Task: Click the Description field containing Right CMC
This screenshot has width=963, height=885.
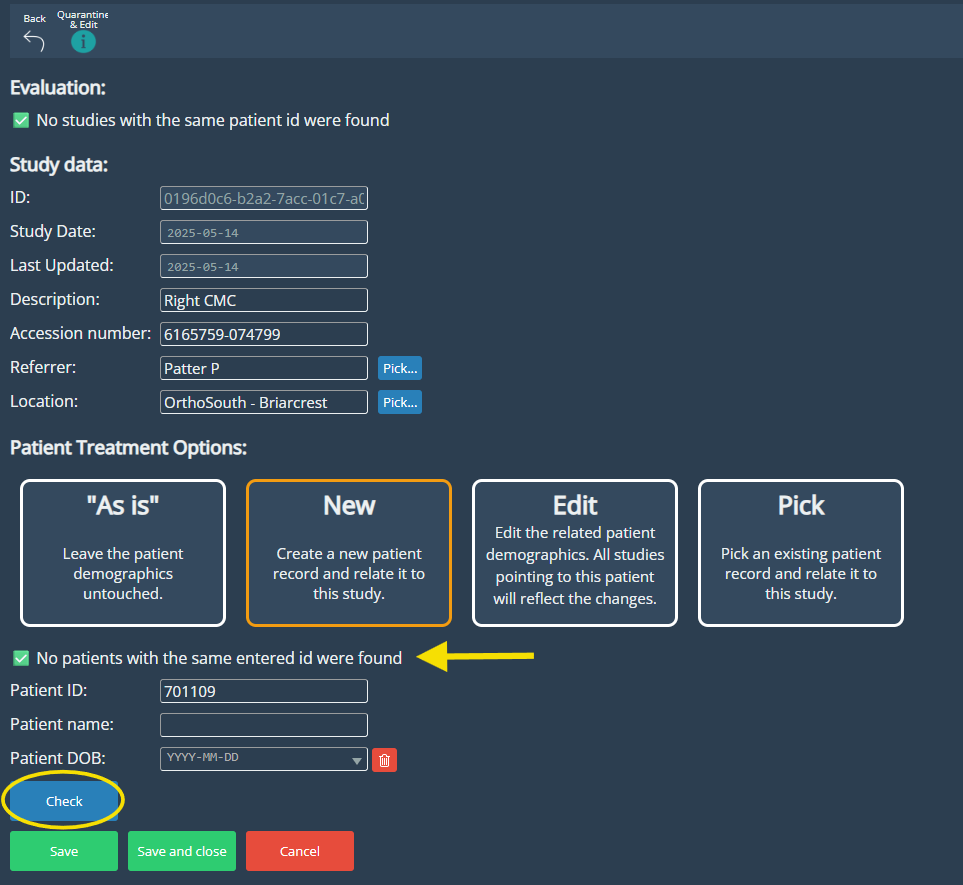Action: 264,300
